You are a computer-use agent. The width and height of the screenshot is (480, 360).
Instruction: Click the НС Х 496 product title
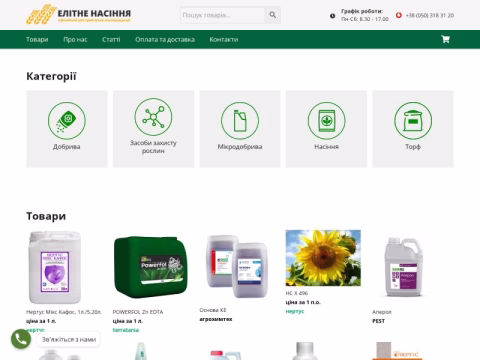pos(297,293)
